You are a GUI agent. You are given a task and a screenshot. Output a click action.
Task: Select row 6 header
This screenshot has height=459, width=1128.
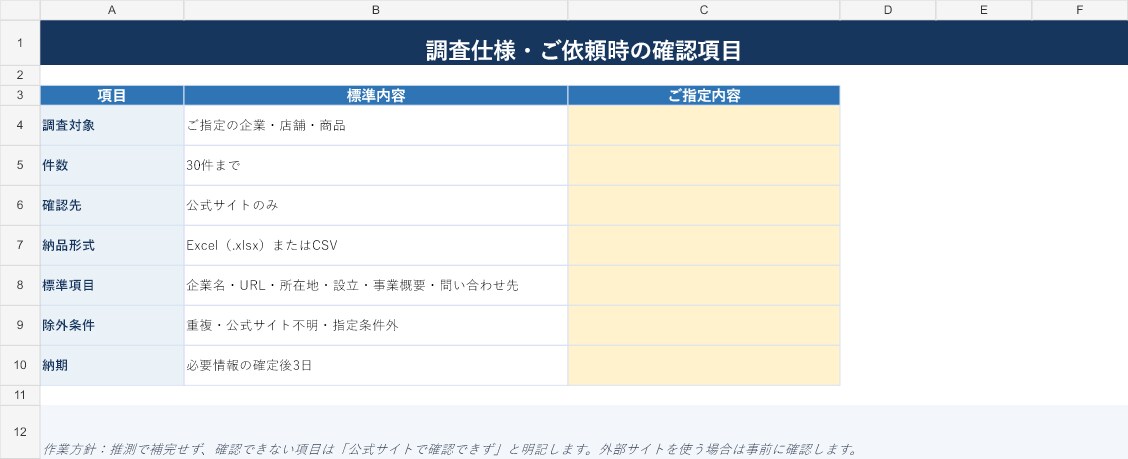coord(19,205)
